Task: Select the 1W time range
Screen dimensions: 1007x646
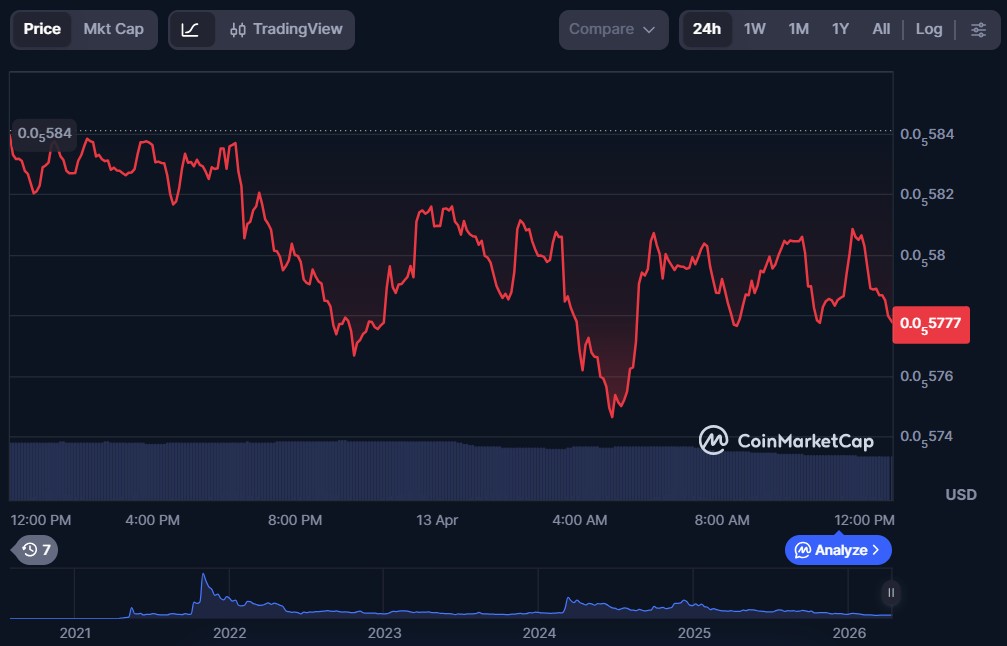Action: [x=755, y=29]
